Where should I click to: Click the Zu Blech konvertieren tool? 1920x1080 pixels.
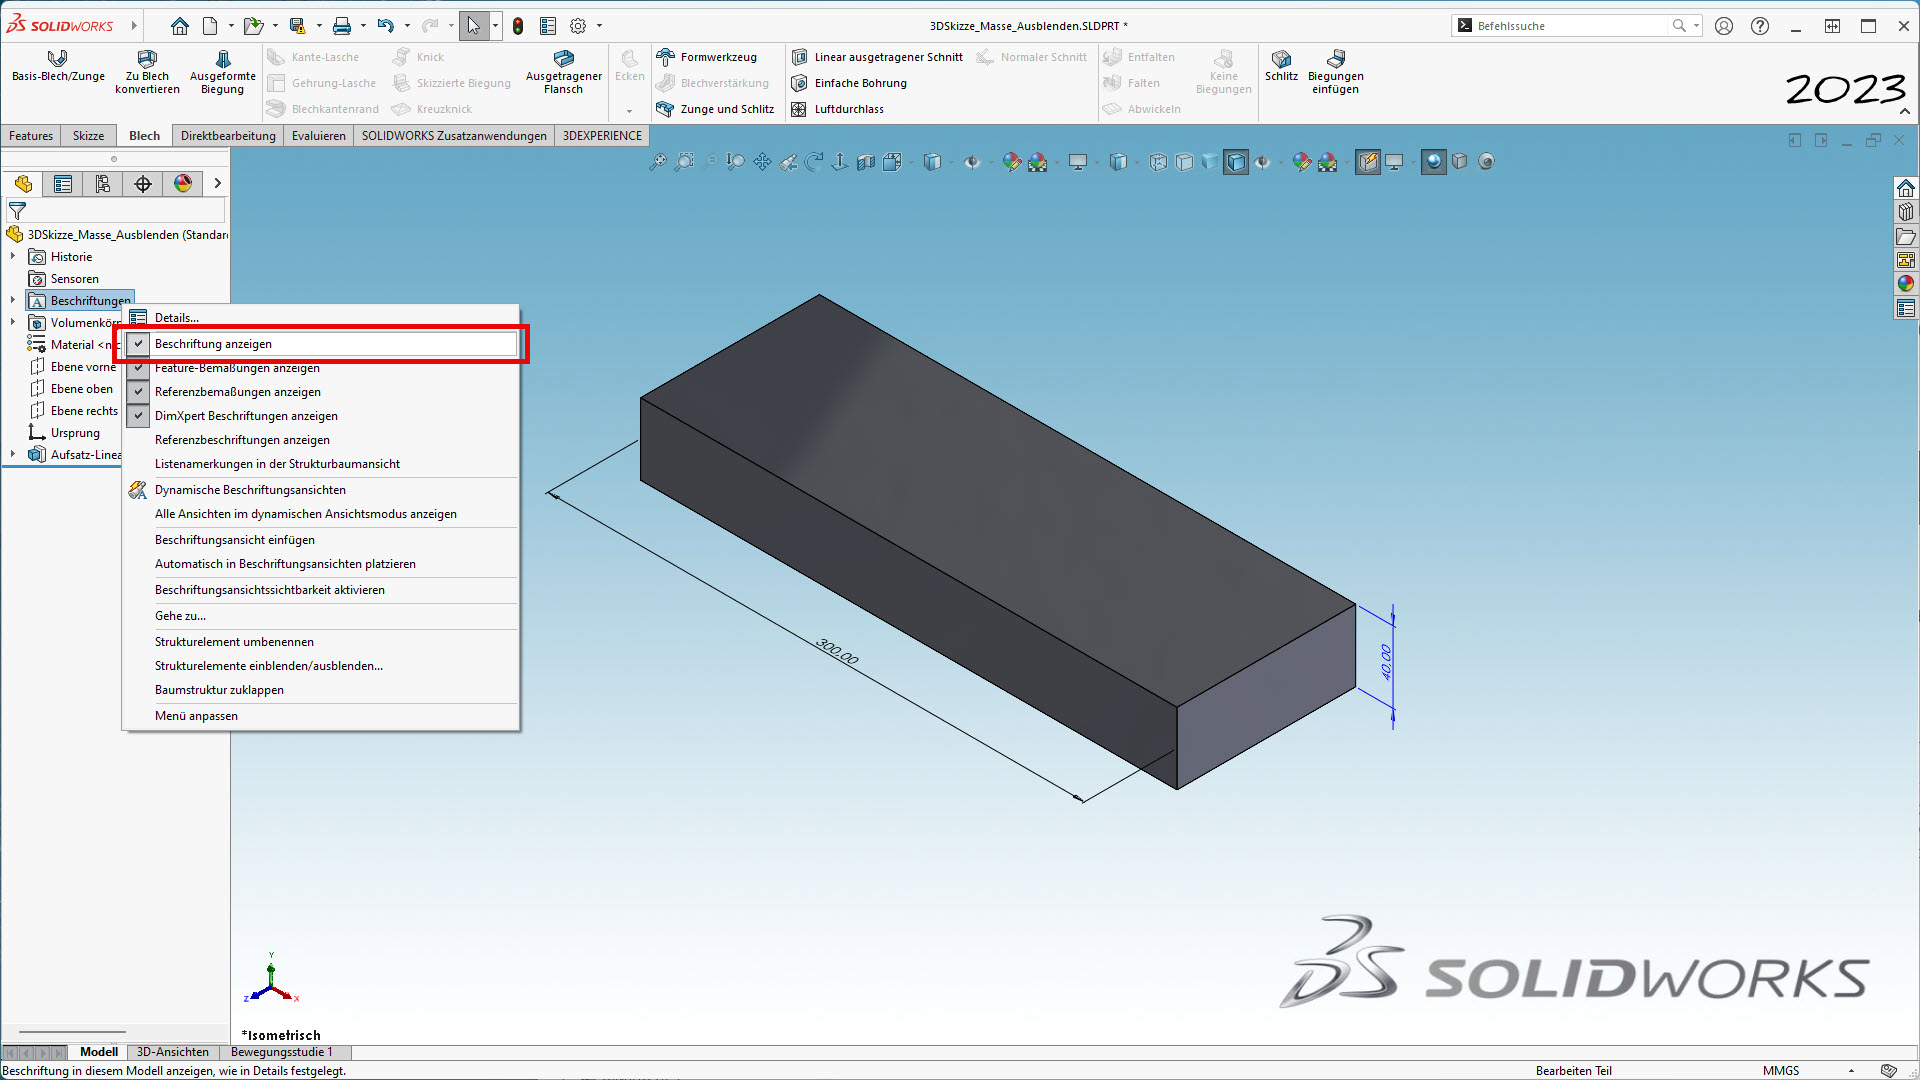click(x=147, y=72)
